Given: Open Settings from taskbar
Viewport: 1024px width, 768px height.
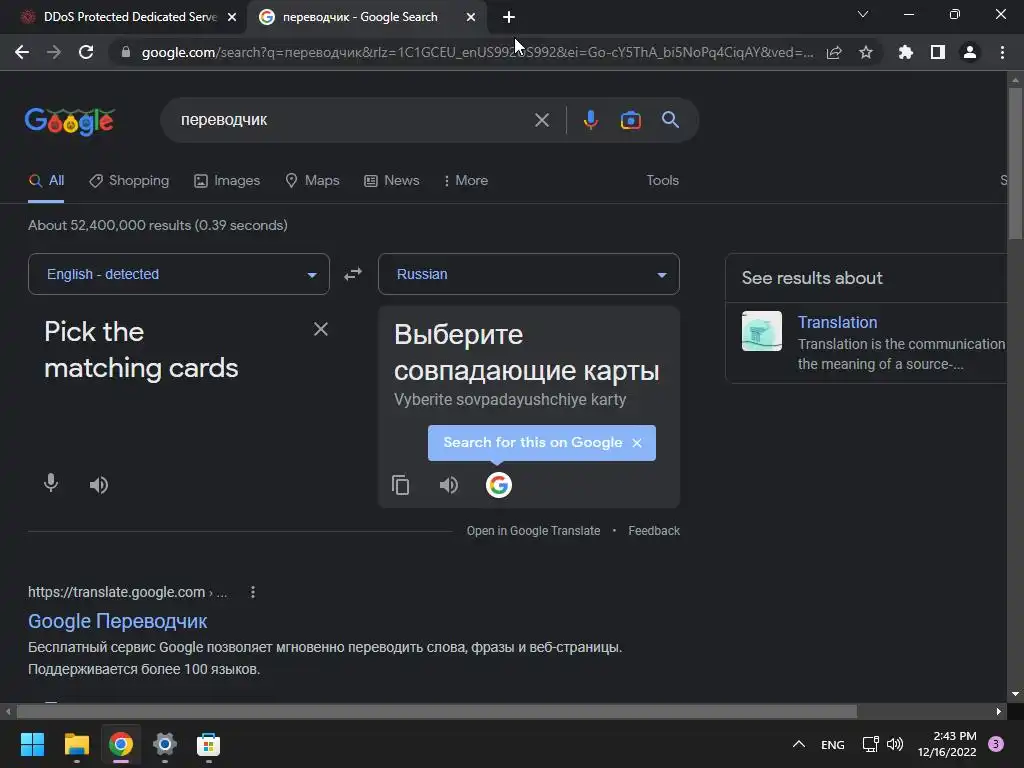Looking at the screenshot, I should (165, 744).
